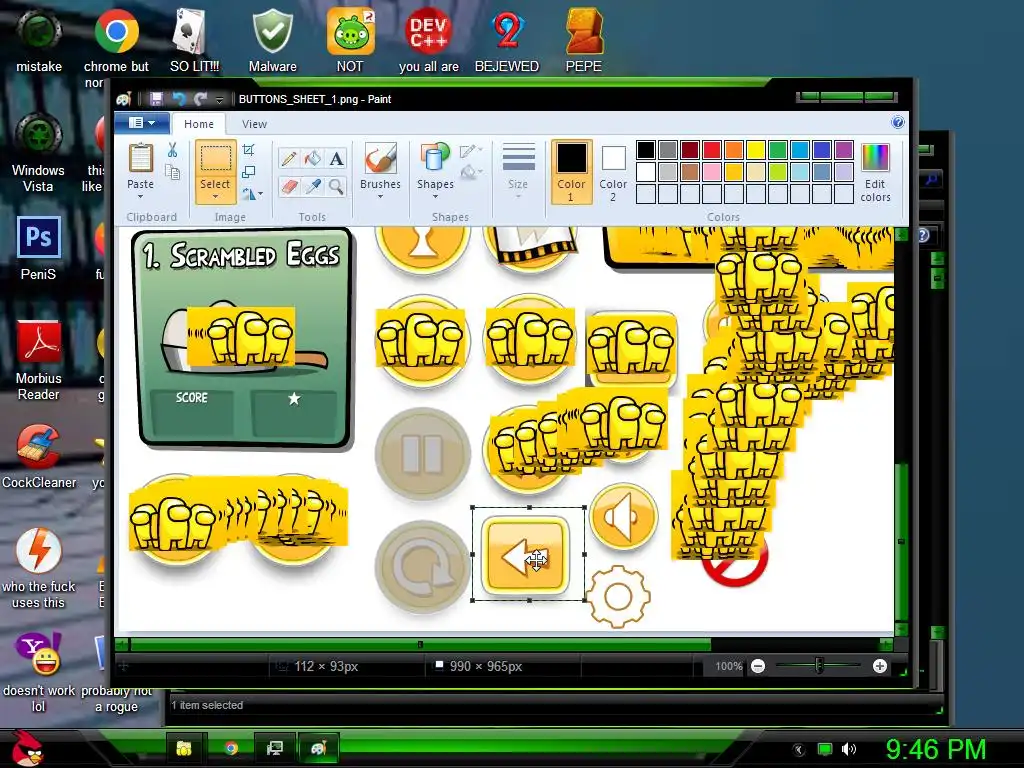This screenshot has width=1024, height=768.
Task: Click the Paste clipboard icon
Action: point(140,158)
